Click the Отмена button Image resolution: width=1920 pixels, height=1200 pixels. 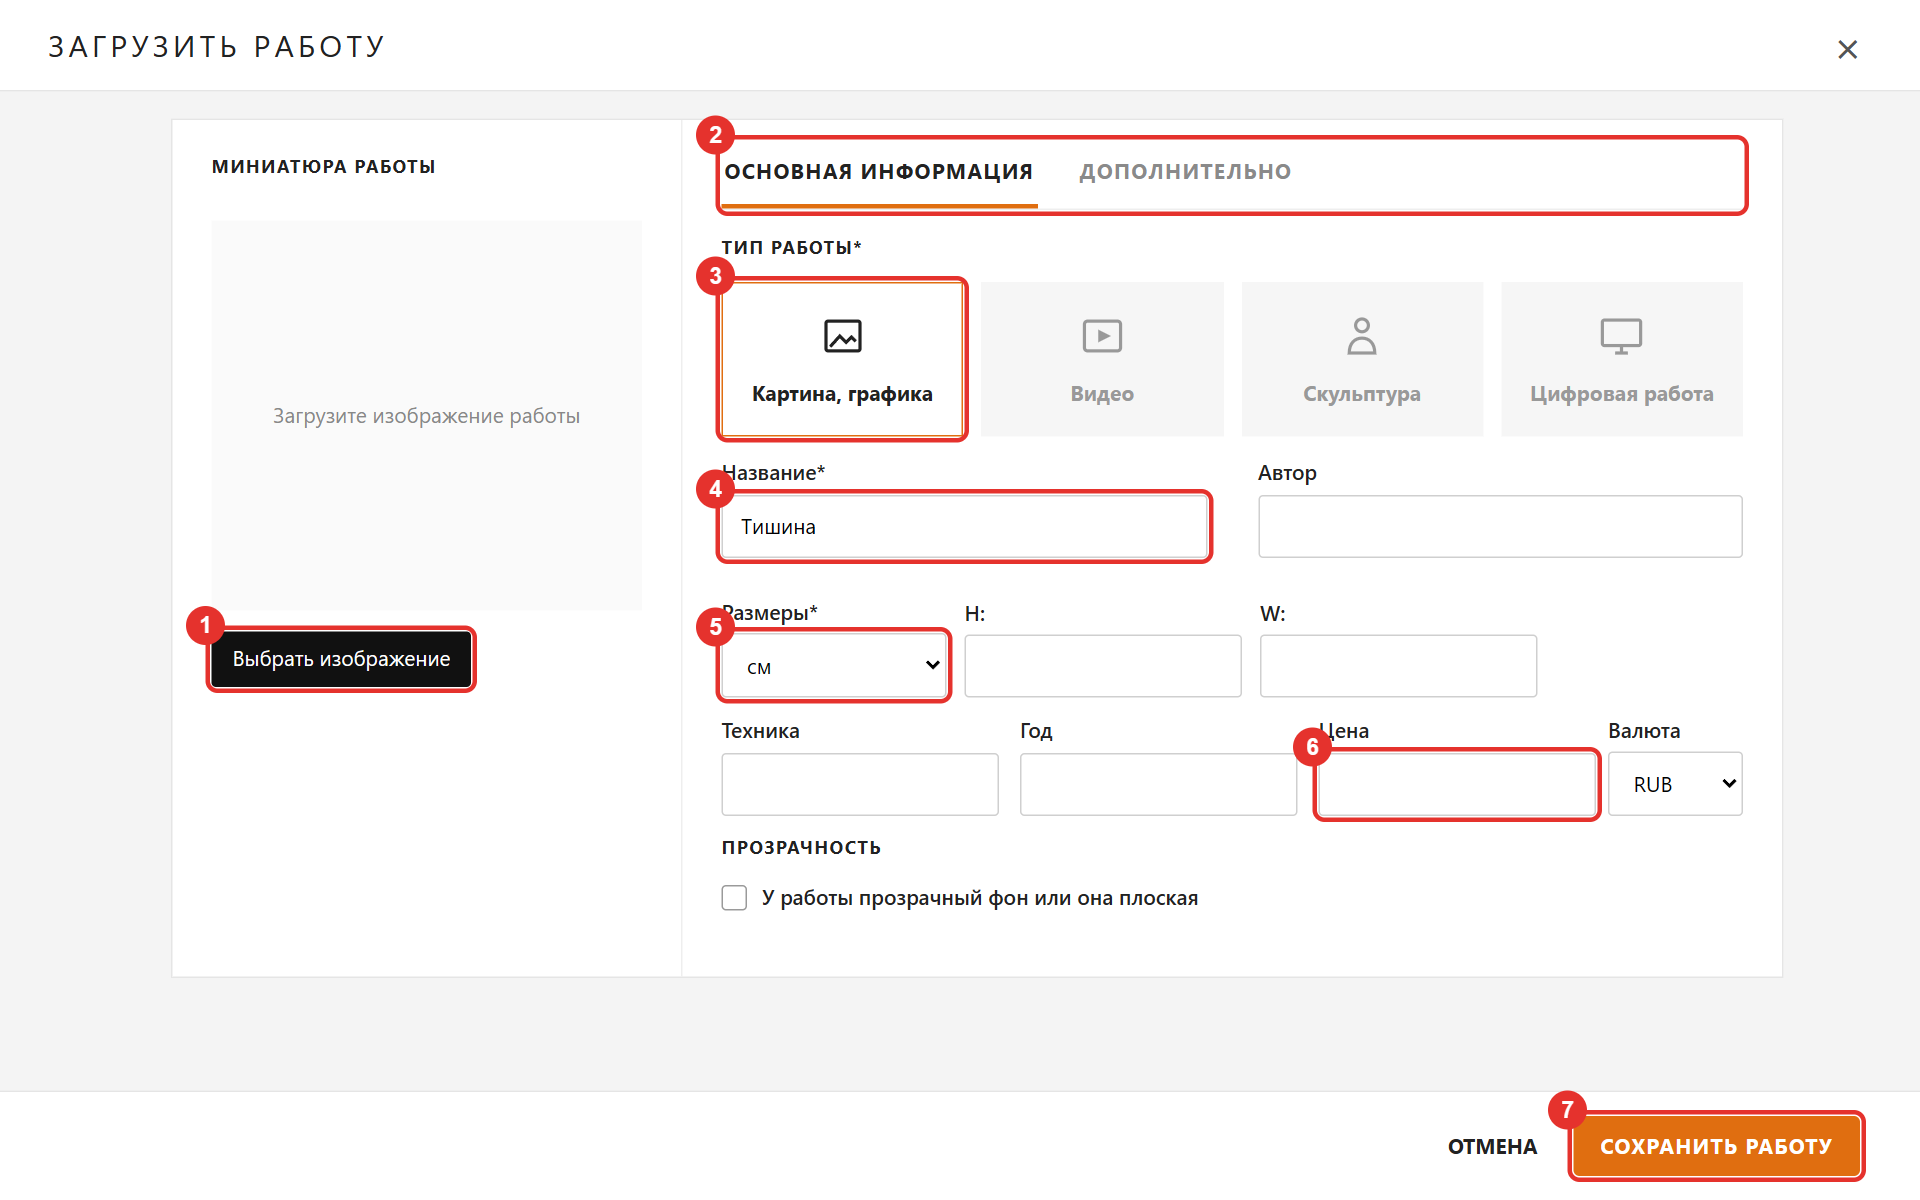tap(1492, 1147)
